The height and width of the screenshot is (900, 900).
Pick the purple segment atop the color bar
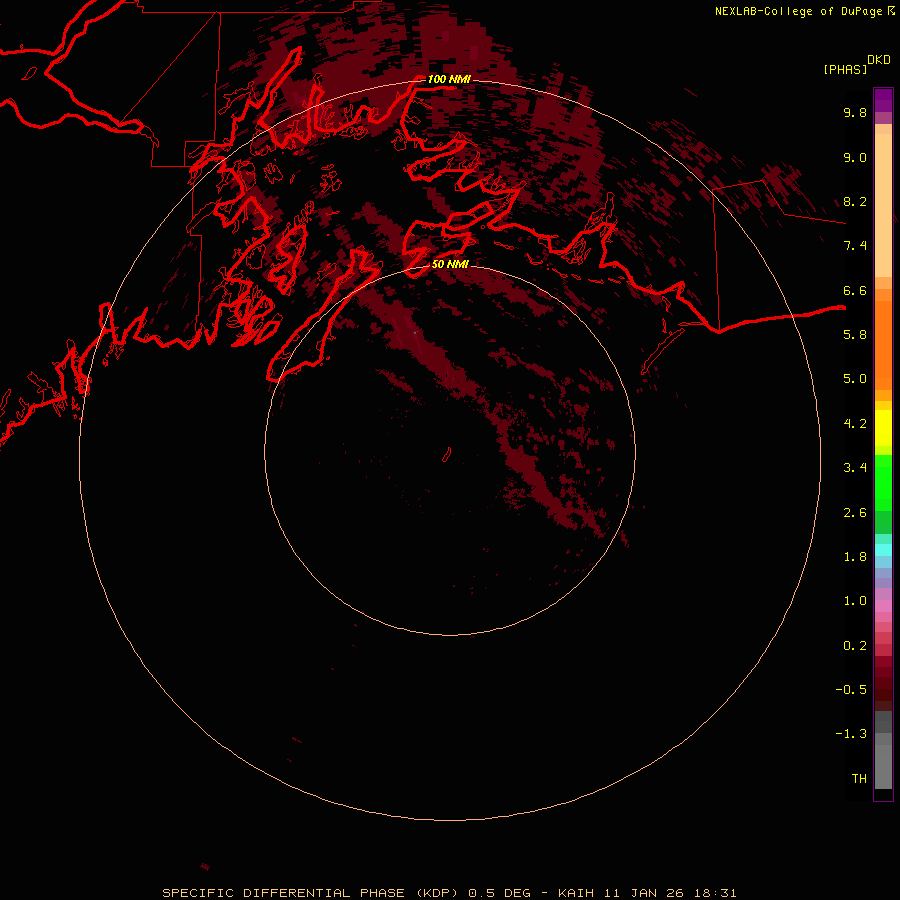point(883,100)
